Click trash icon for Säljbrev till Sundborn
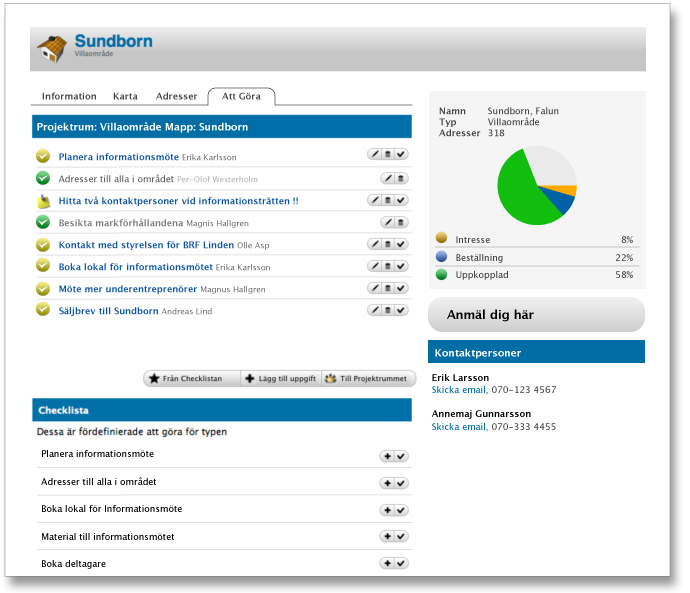The width and height of the screenshot is (690, 593). click(x=388, y=310)
